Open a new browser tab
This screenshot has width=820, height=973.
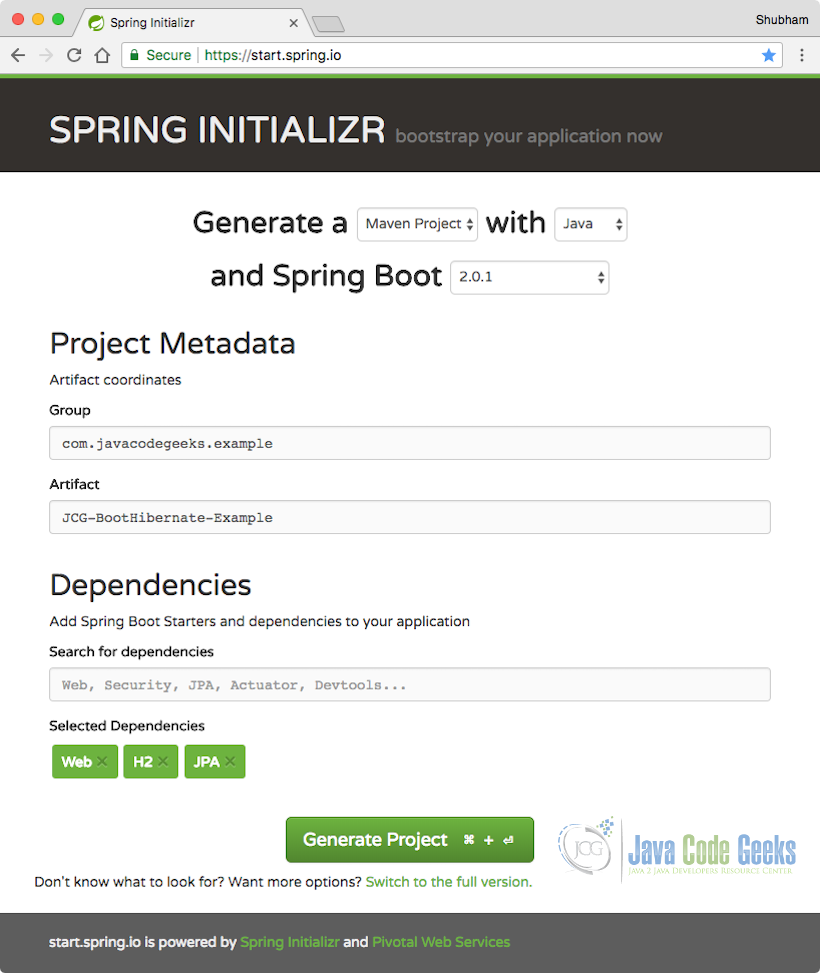tap(328, 24)
